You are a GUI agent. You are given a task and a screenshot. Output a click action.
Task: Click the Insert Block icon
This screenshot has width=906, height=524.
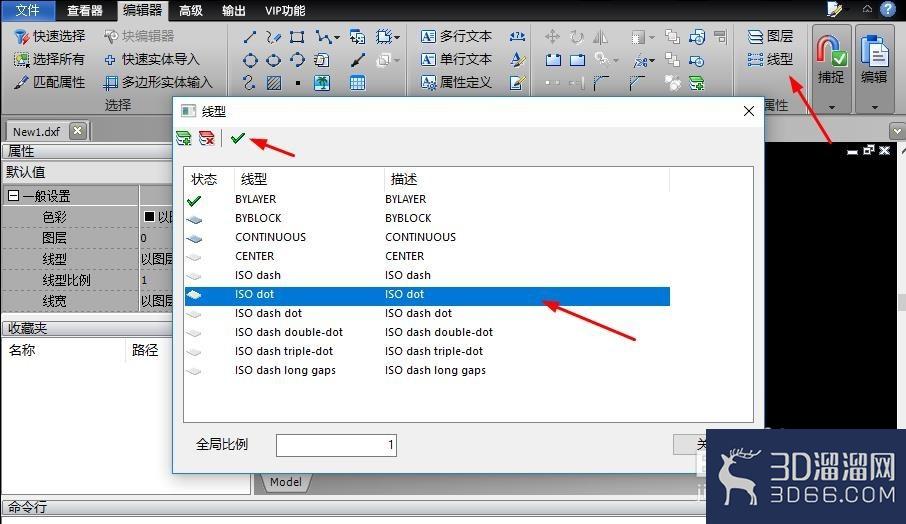click(x=358, y=37)
